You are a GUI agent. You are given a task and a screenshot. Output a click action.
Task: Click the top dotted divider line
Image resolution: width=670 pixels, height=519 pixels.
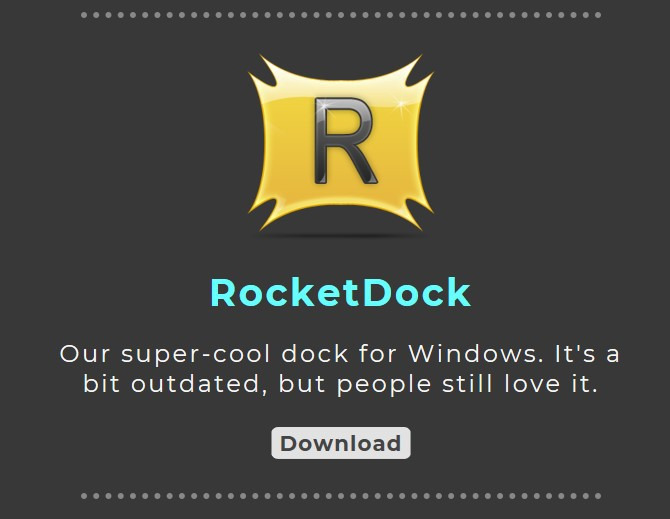coord(341,15)
